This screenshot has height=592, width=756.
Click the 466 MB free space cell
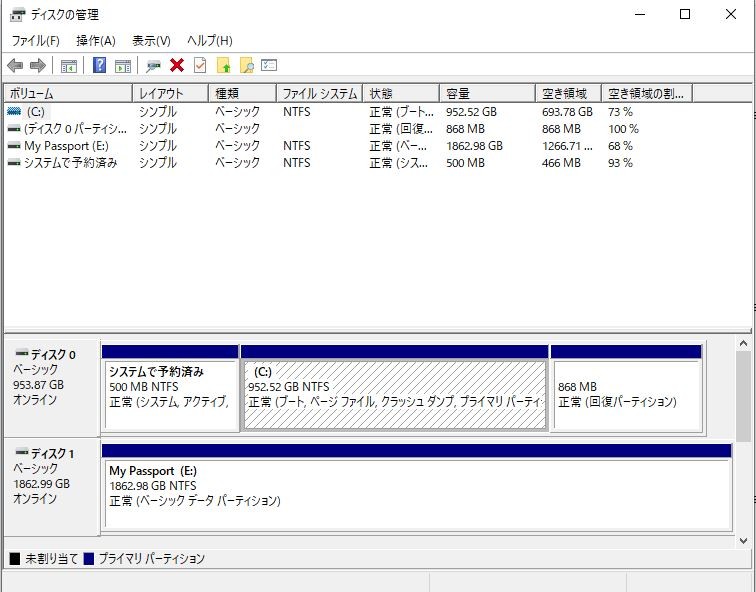561,163
